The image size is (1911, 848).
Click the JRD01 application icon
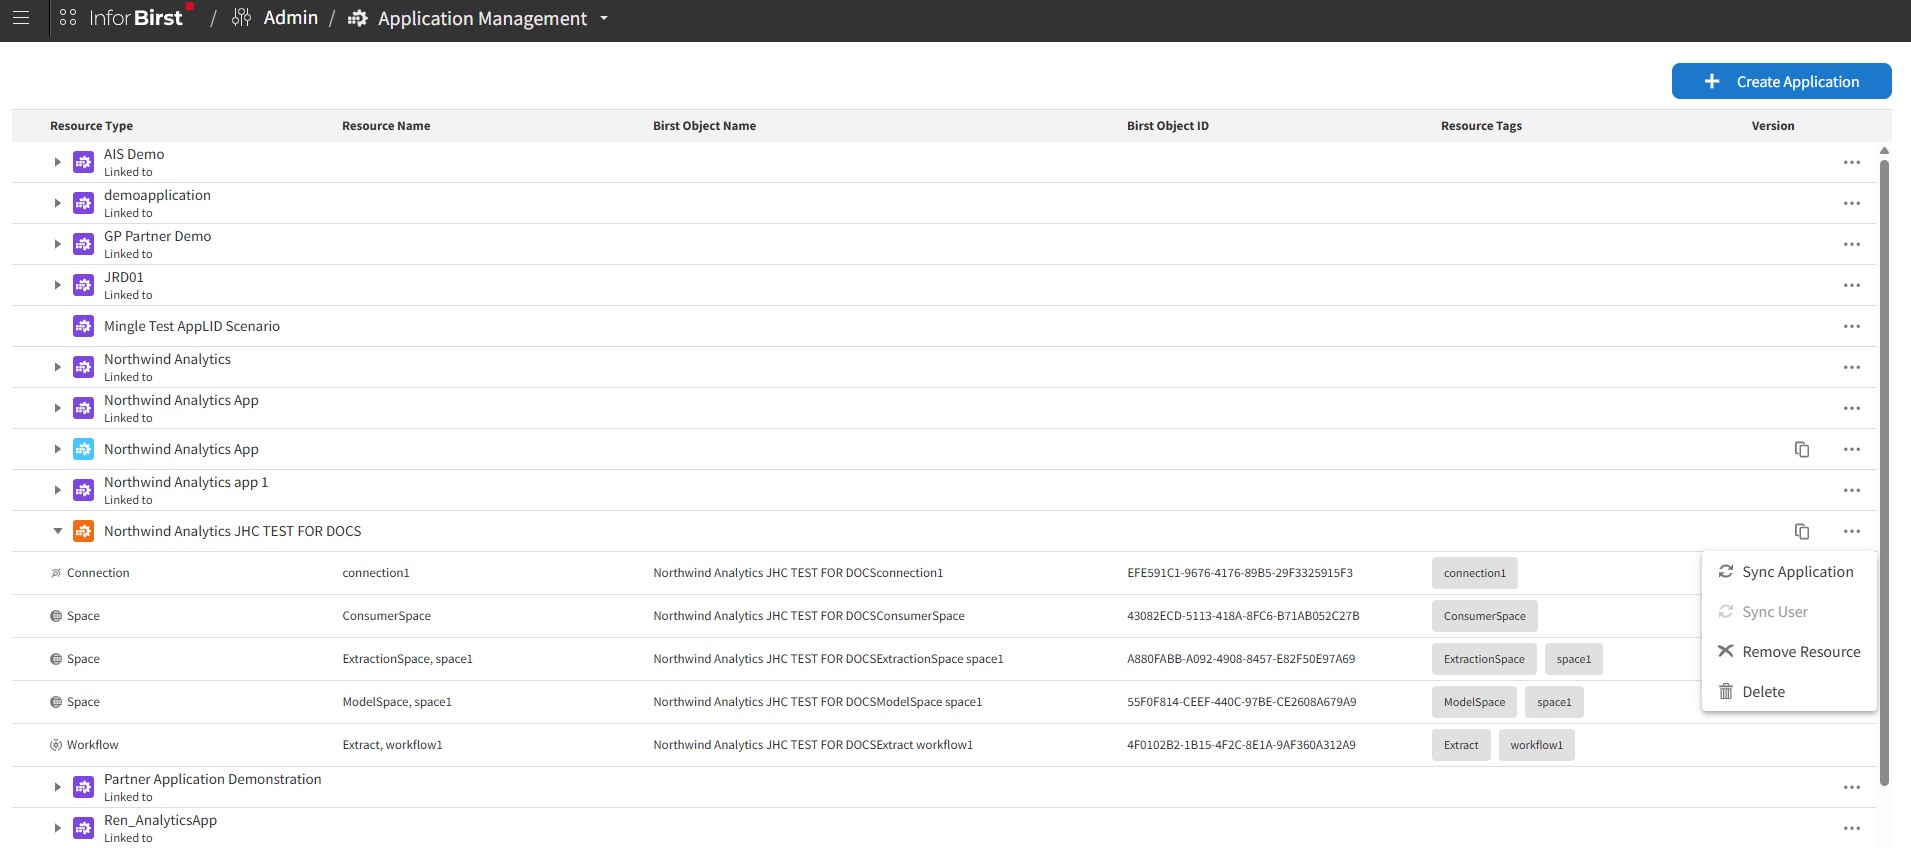tap(84, 285)
